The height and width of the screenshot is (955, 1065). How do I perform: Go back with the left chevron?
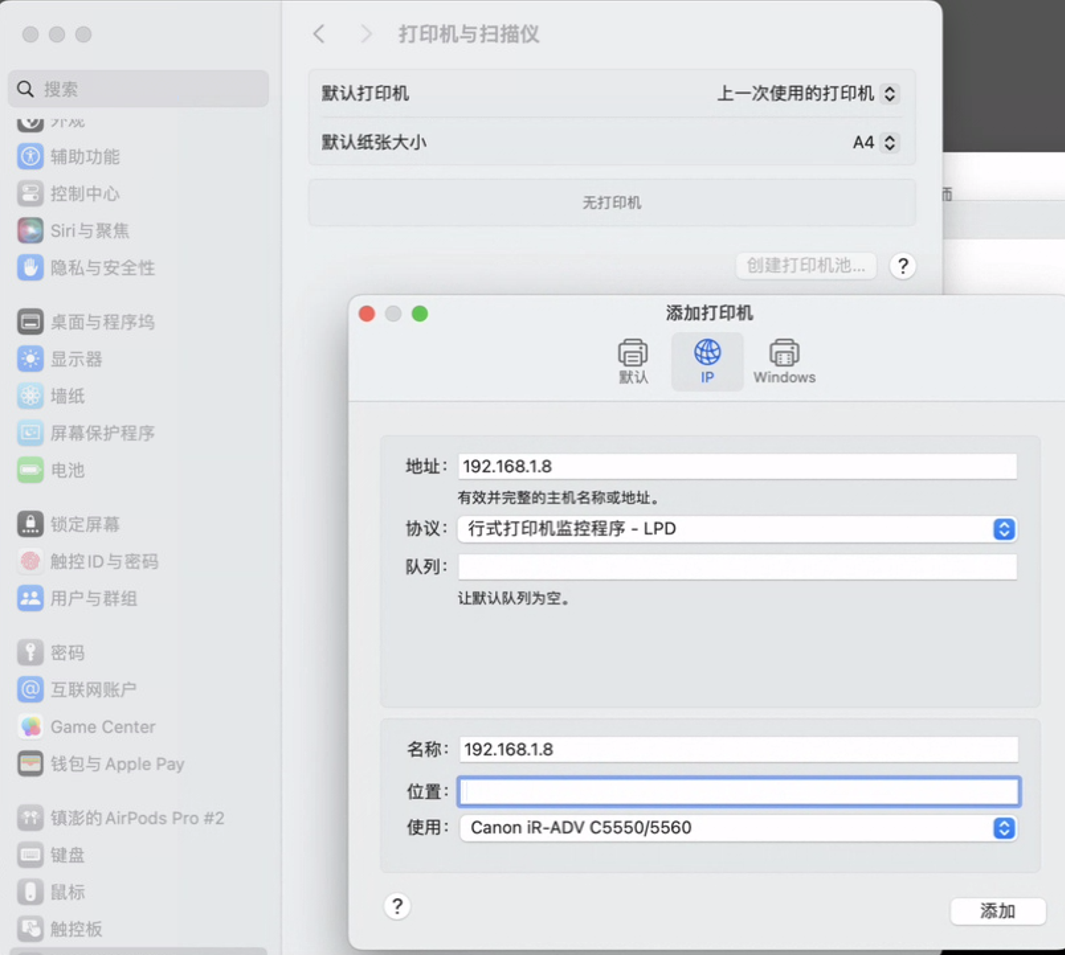click(319, 34)
